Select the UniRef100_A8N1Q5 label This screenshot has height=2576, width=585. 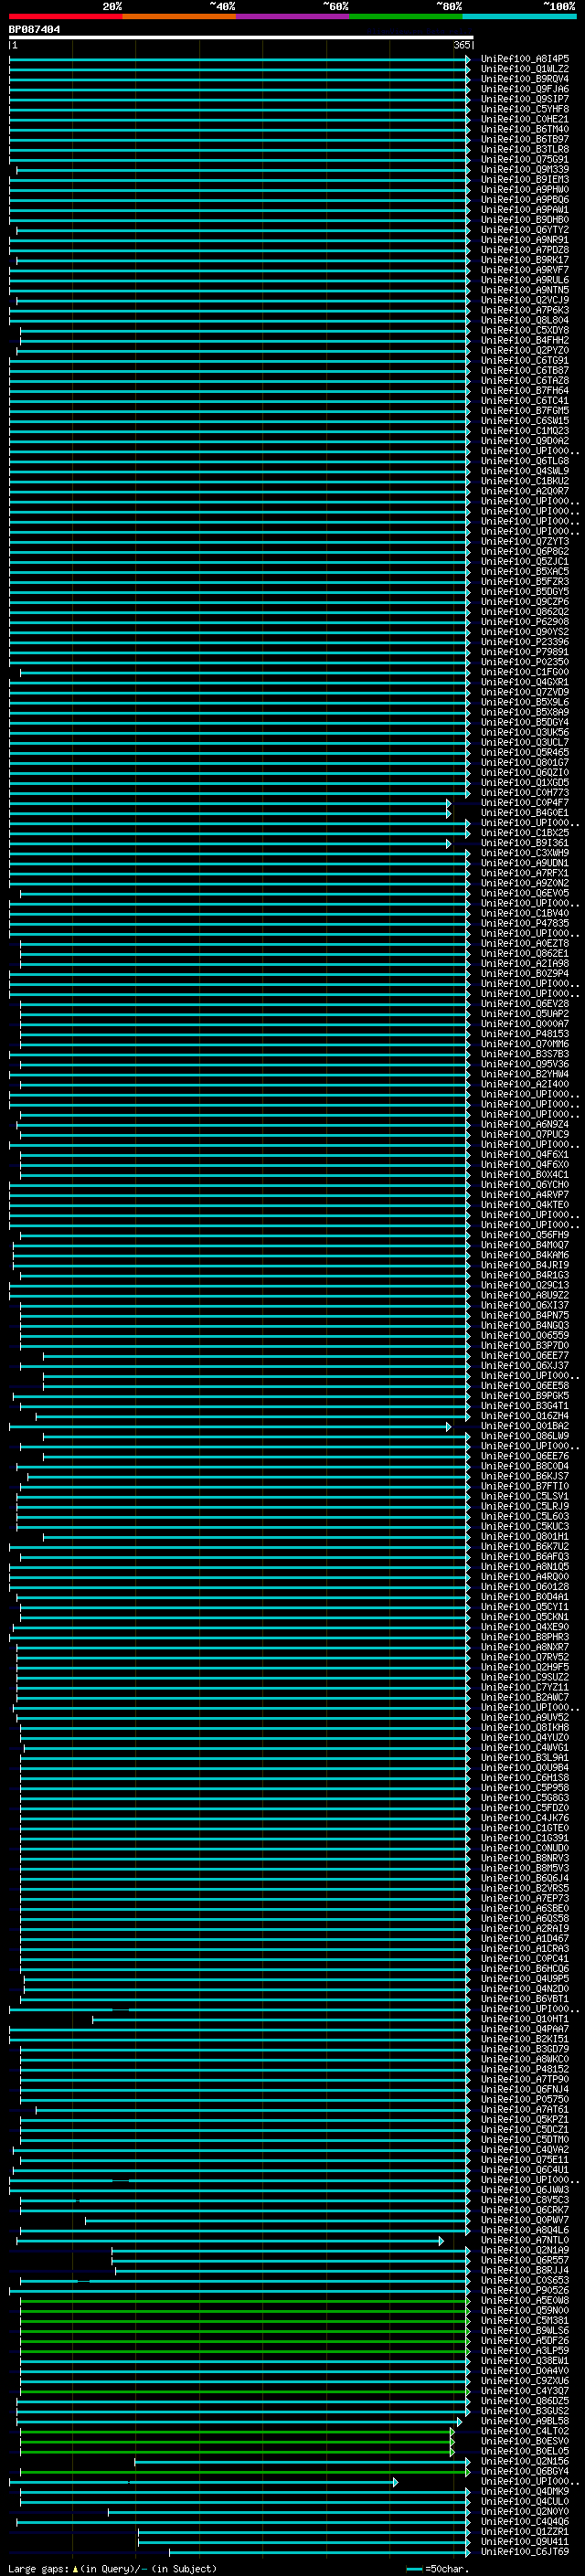tap(525, 1566)
